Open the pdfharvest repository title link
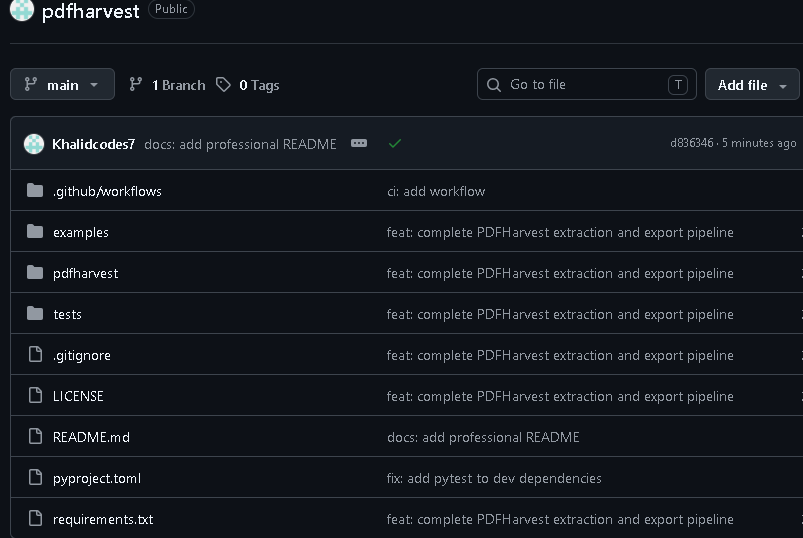The height and width of the screenshot is (538, 803). pyautogui.click(x=90, y=11)
